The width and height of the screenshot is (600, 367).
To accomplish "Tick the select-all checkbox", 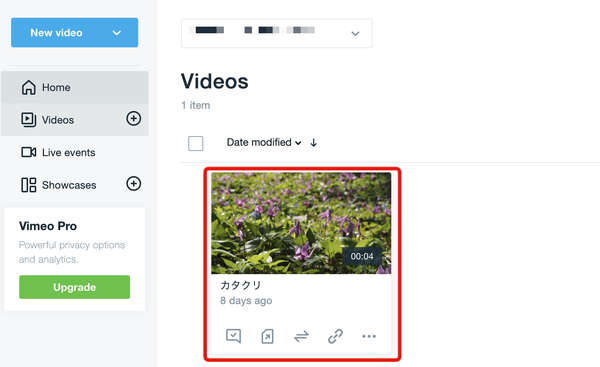I will coord(196,144).
